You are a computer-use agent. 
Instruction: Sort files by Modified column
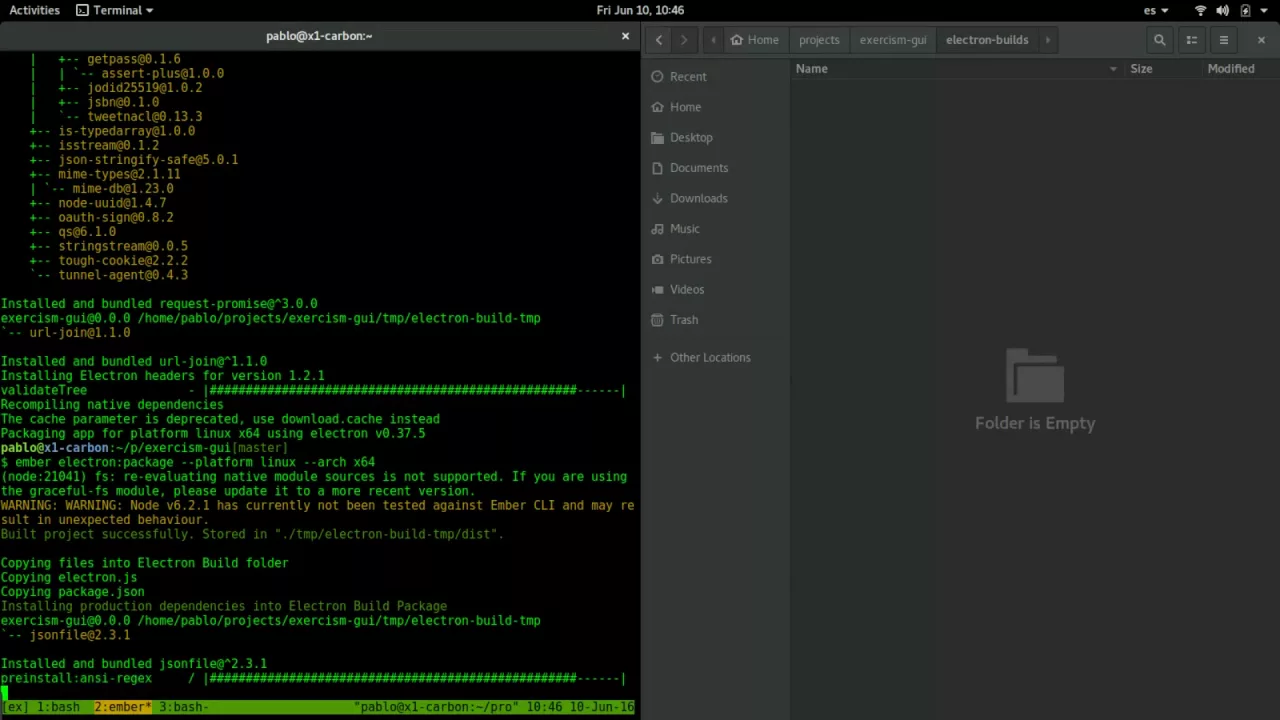(1240, 69)
